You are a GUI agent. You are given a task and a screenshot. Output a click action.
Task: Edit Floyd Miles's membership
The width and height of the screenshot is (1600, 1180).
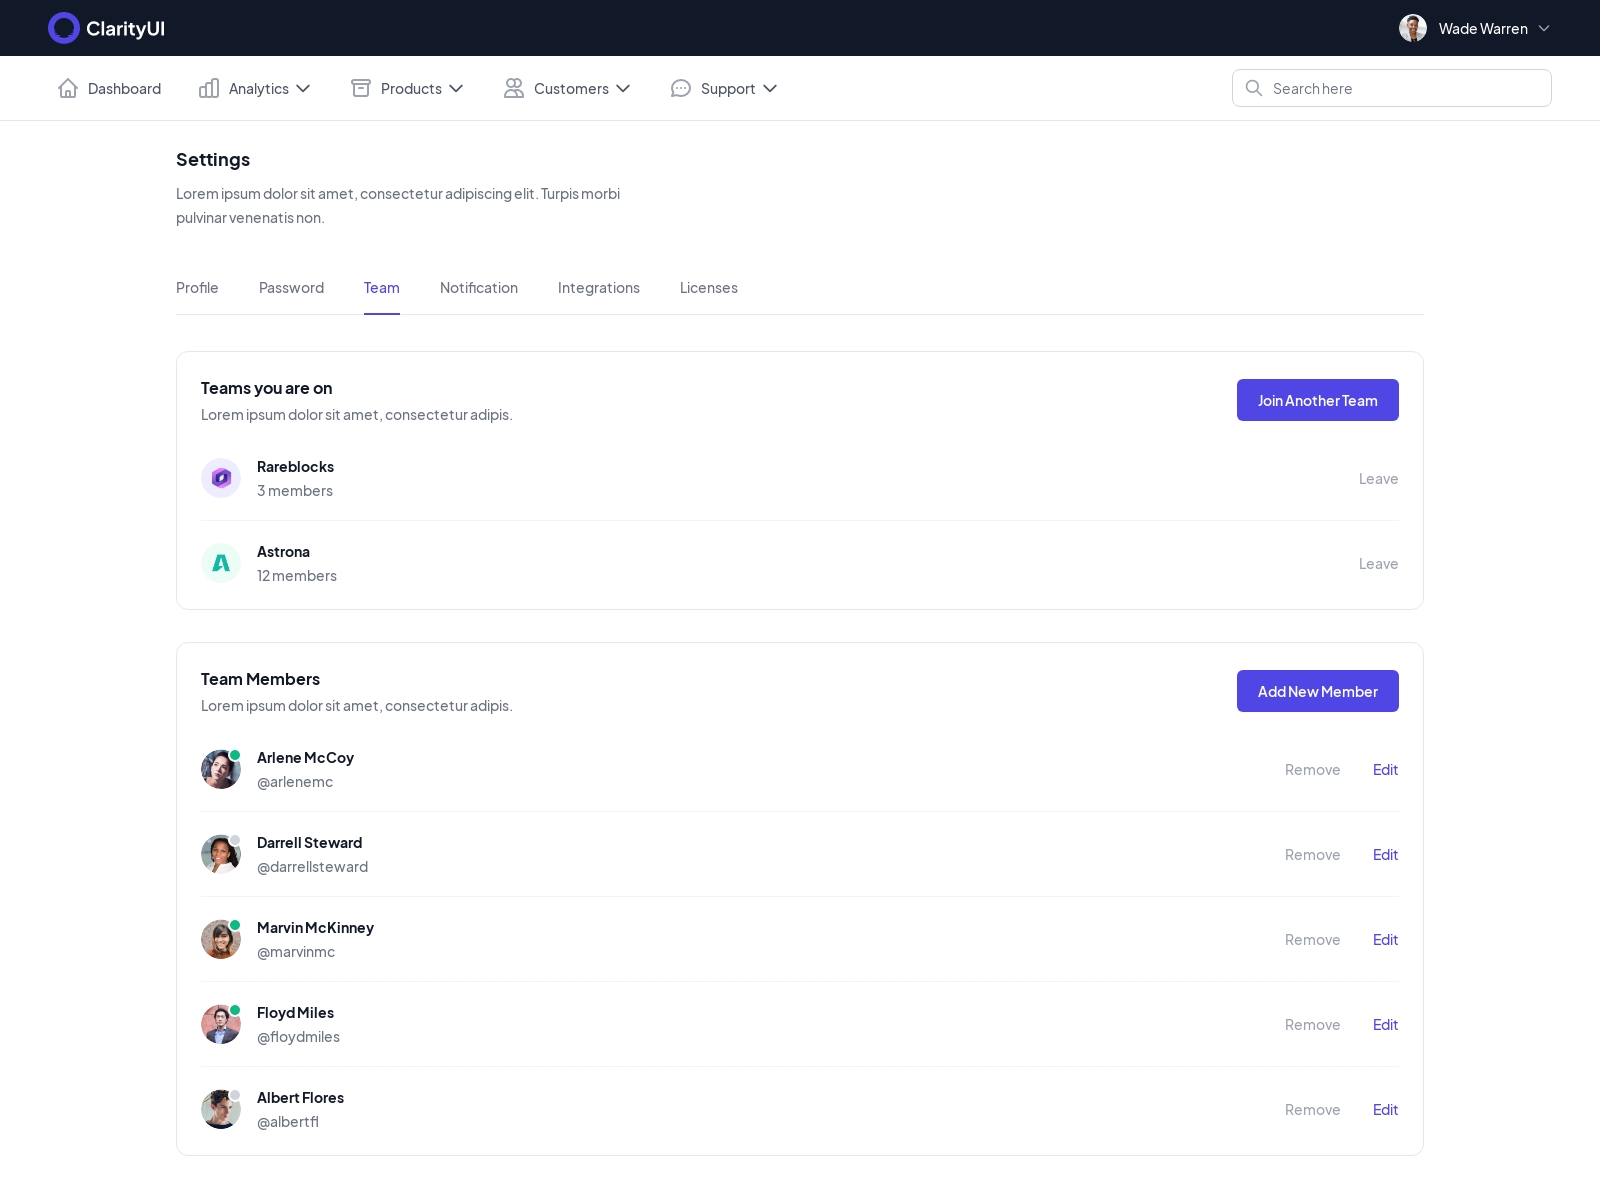[x=1385, y=1025]
